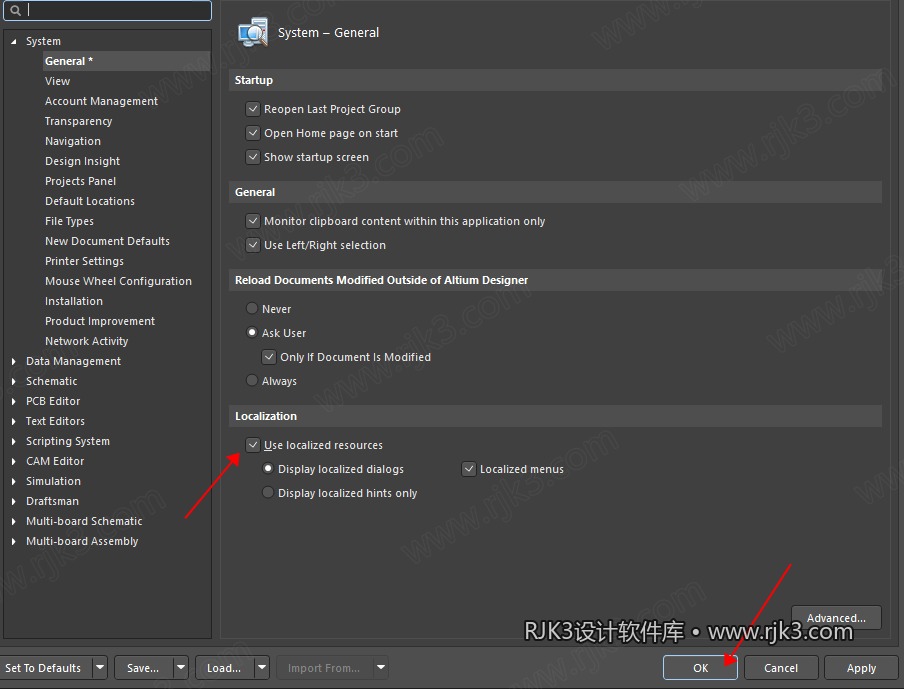This screenshot has height=689, width=904.
Task: Expand the Multi-board Assembly node
Action: click(x=13, y=541)
